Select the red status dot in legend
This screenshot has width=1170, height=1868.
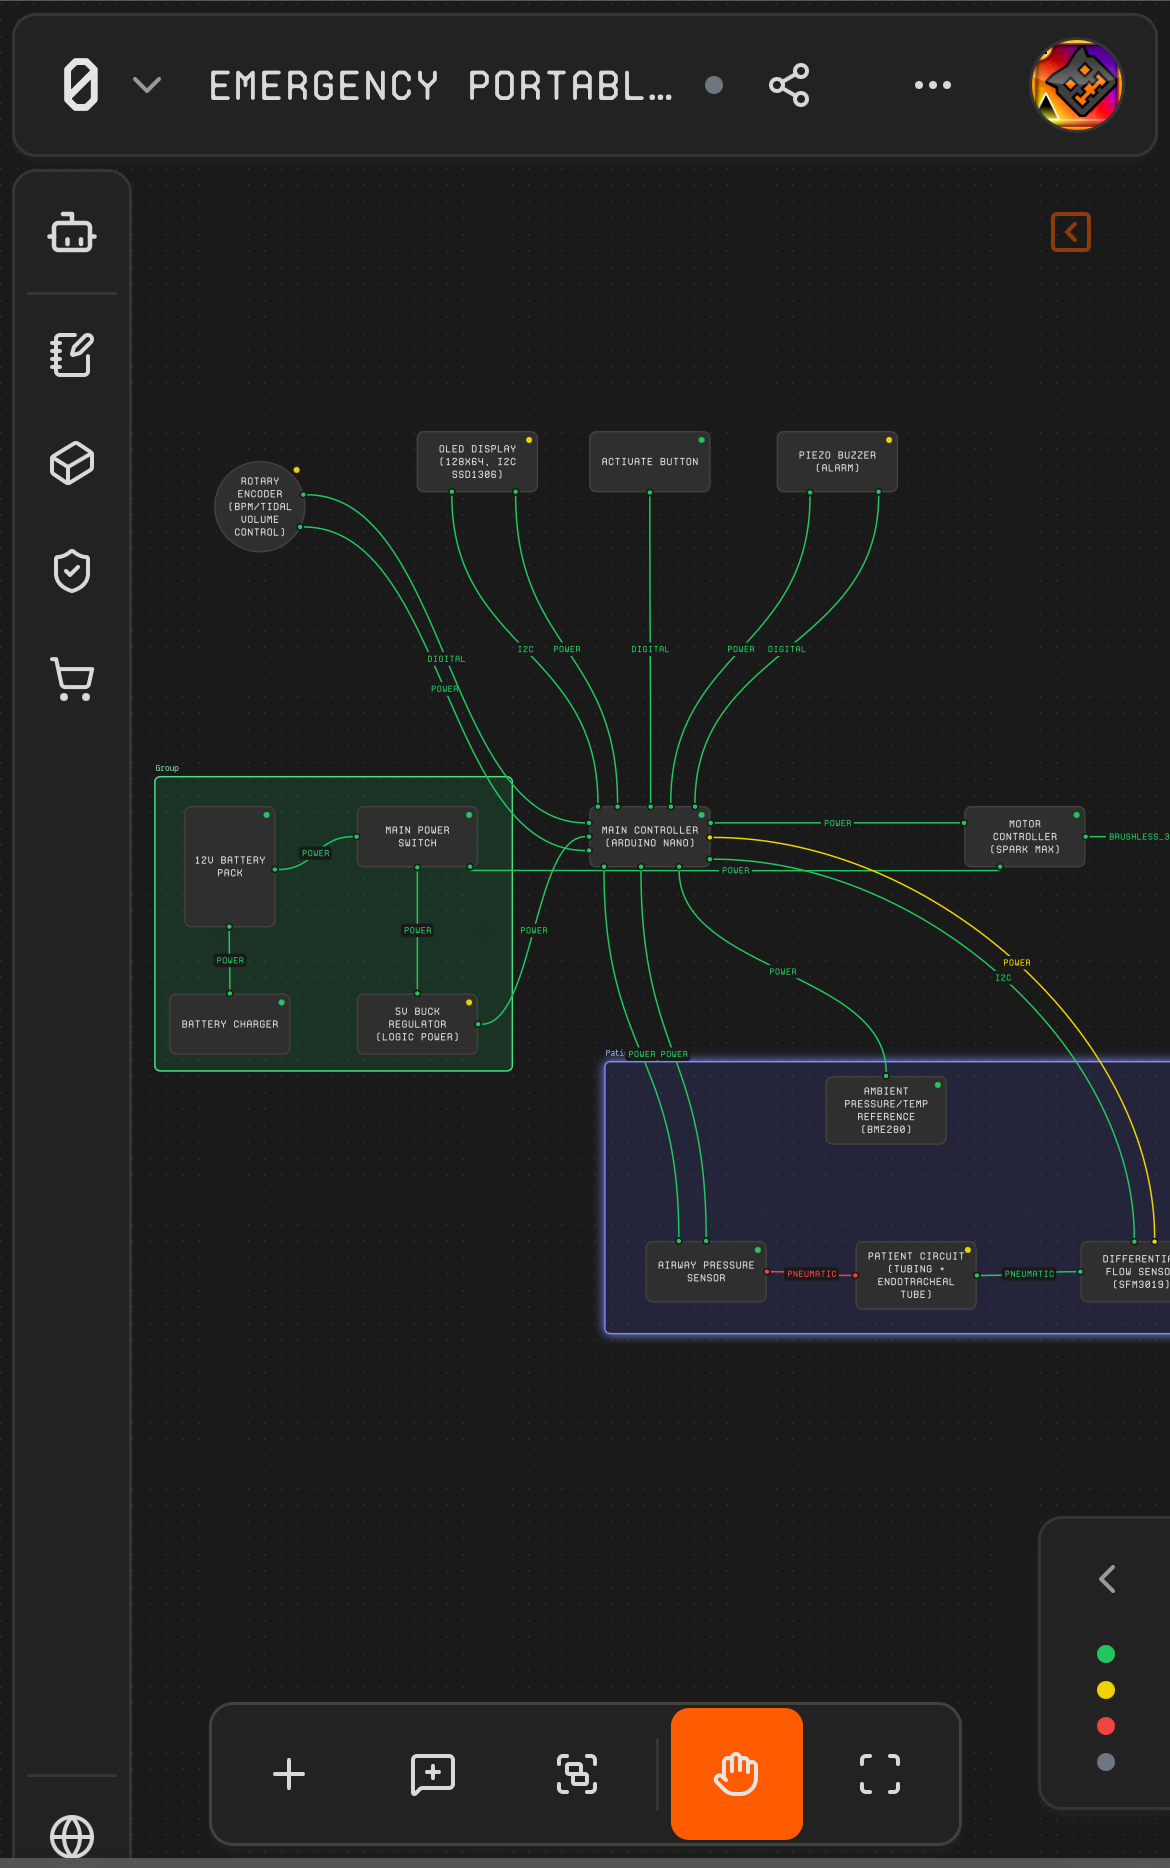[x=1106, y=1726]
